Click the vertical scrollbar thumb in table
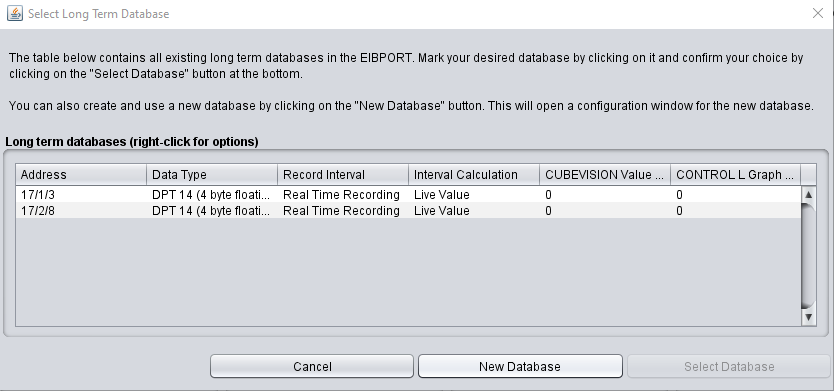Image resolution: width=834 pixels, height=391 pixels. tap(808, 256)
